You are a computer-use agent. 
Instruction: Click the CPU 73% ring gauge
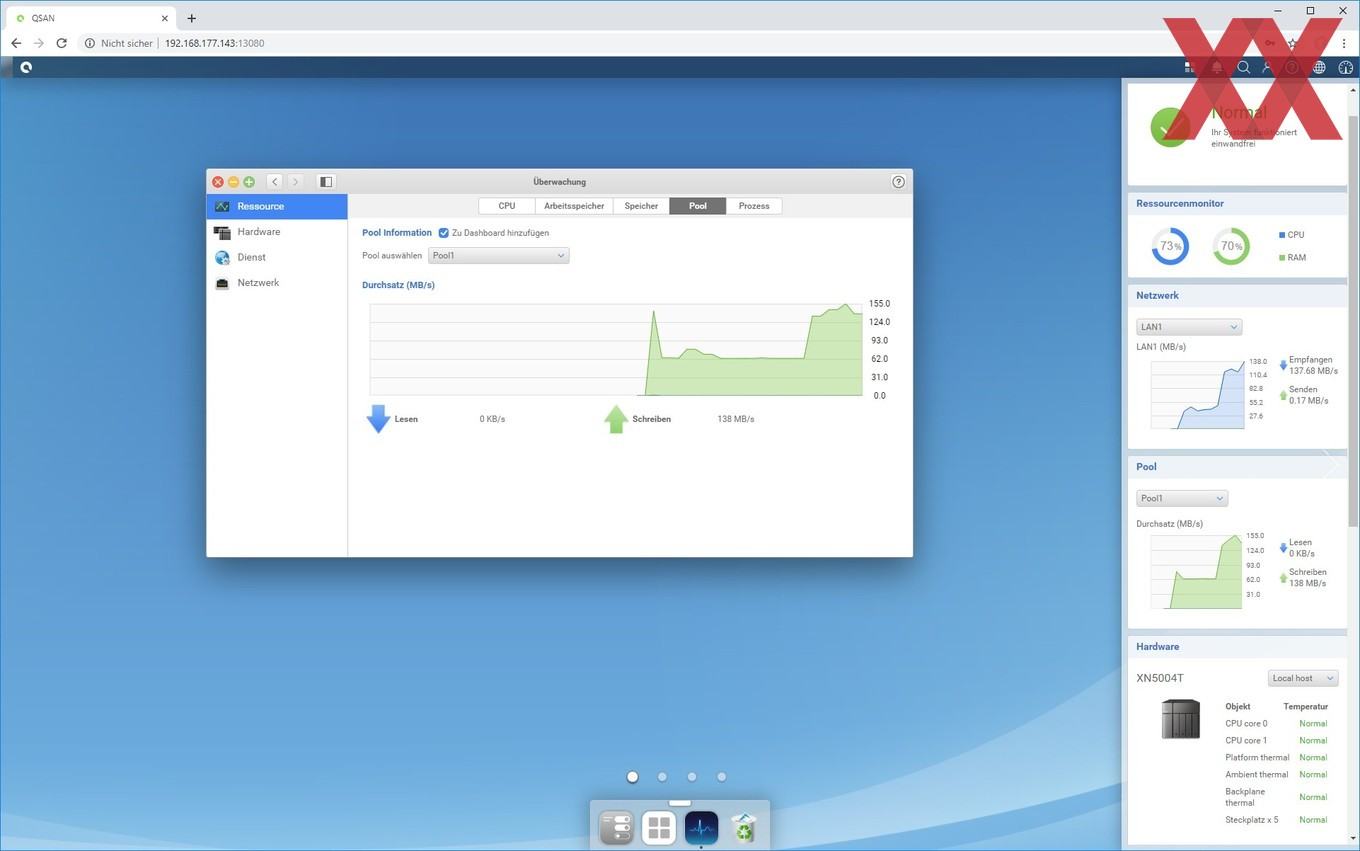point(1170,246)
